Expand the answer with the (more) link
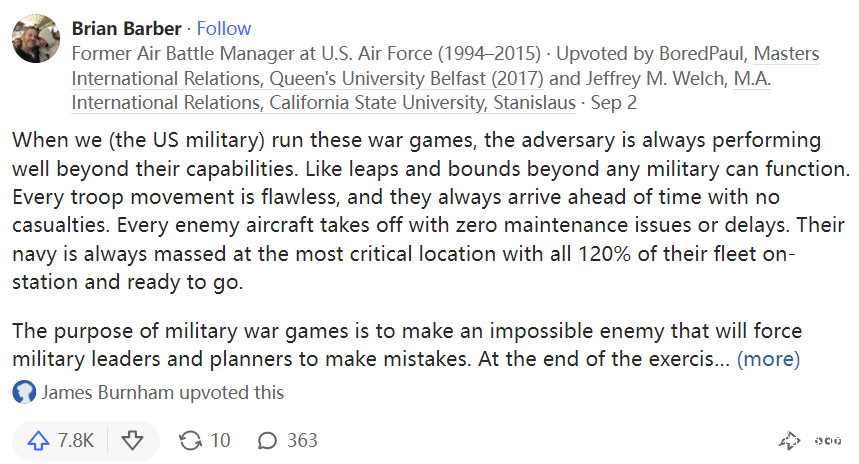The height and width of the screenshot is (464, 859). [768, 358]
